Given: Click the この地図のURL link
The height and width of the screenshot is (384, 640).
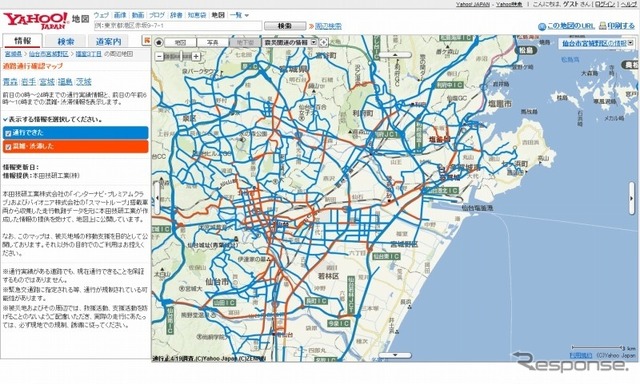Looking at the screenshot, I should [571, 26].
